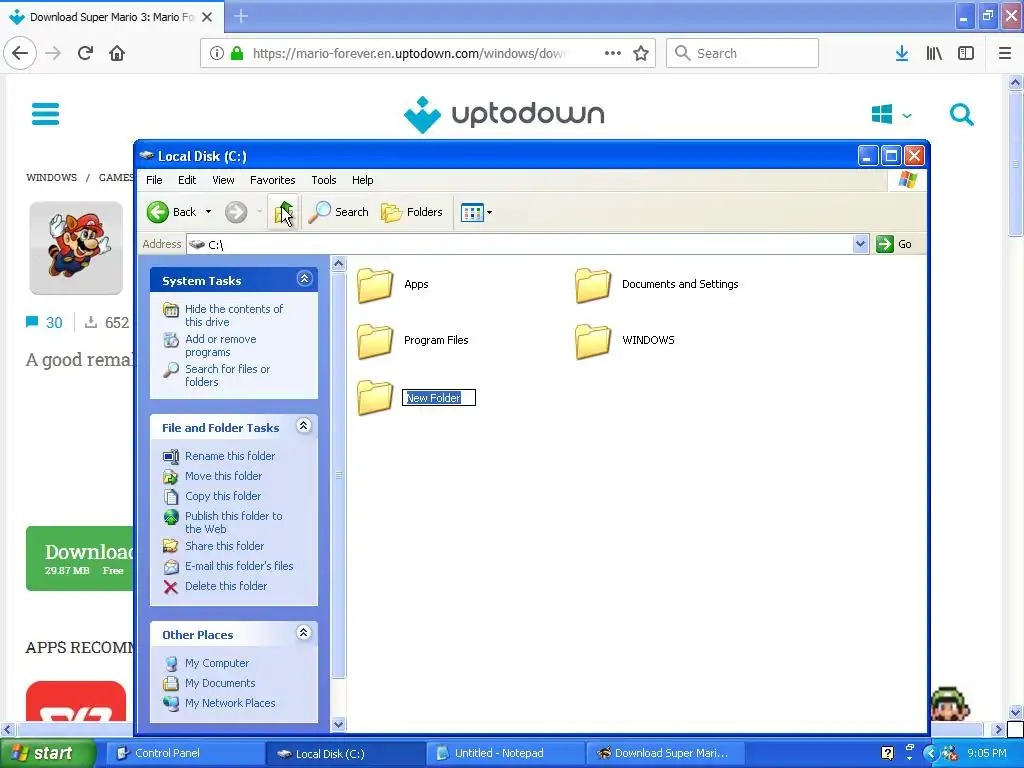1024x768 pixels.
Task: Switch to Control Panel taskbar button
Action: (185, 753)
